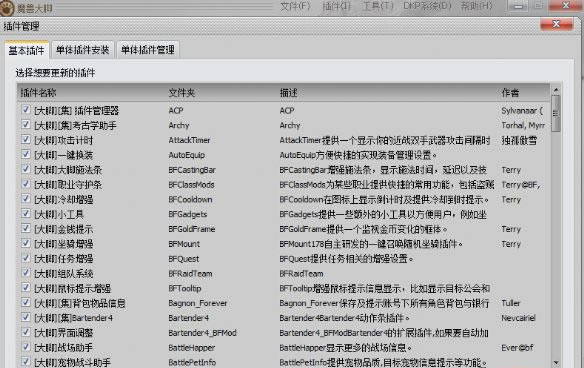This screenshot has width=584, height=368.
Task: Click the BFGoldFrame folder cell
Action: coord(191,229)
